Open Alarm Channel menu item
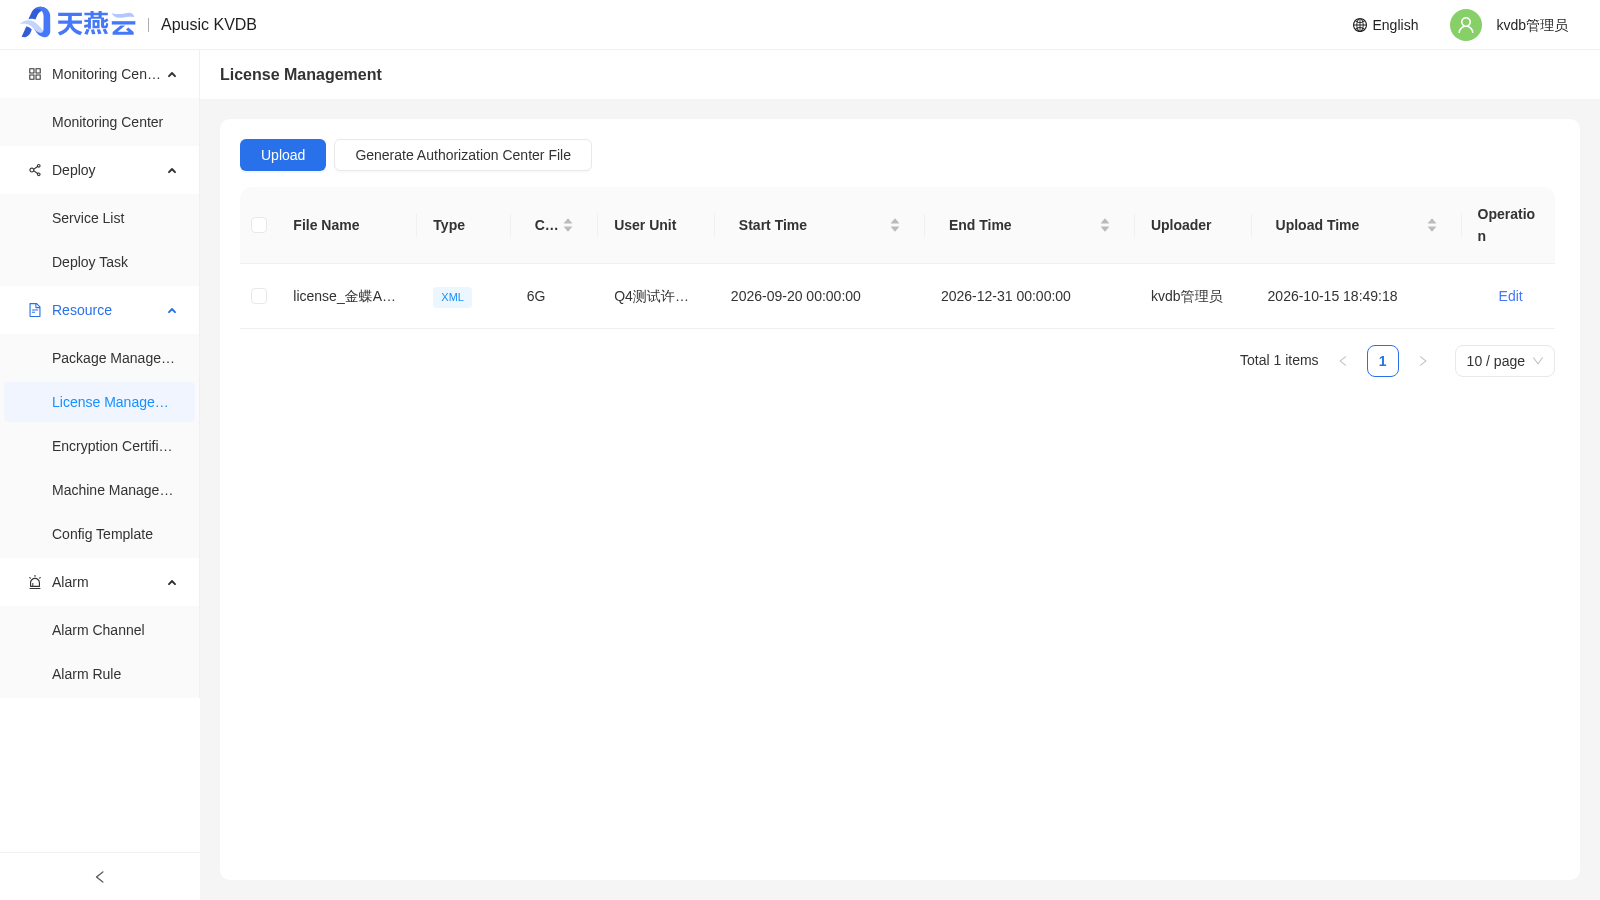This screenshot has width=1600, height=900. tap(100, 630)
